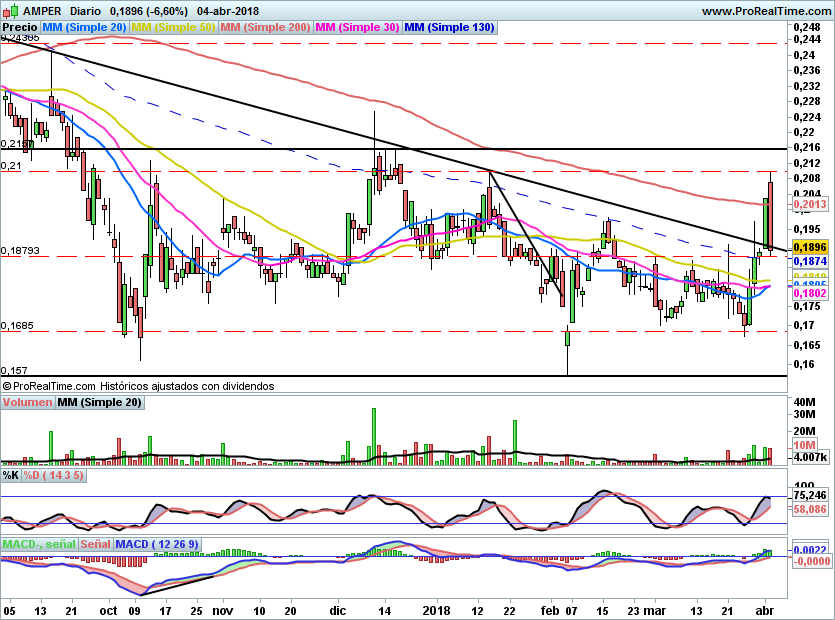Open the MM (Simple 20) blue label
This screenshot has width=835, height=620.
pos(84,27)
